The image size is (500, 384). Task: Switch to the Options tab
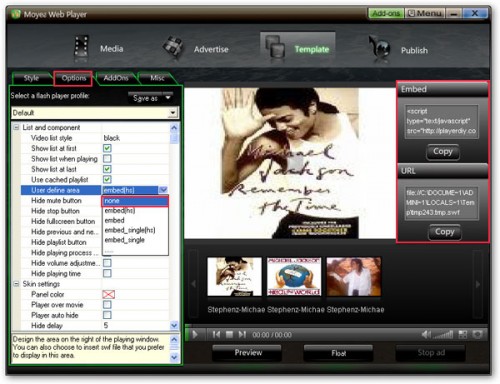[74, 78]
